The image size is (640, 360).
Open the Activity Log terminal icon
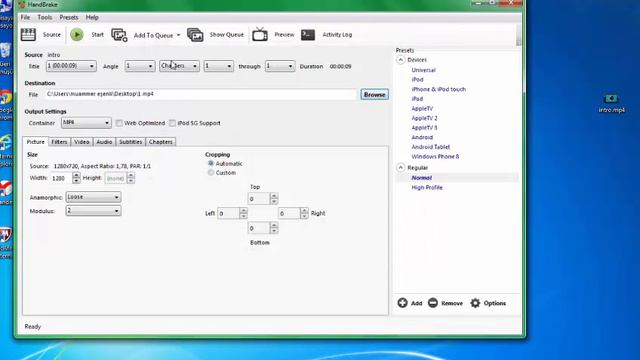pyautogui.click(x=308, y=35)
